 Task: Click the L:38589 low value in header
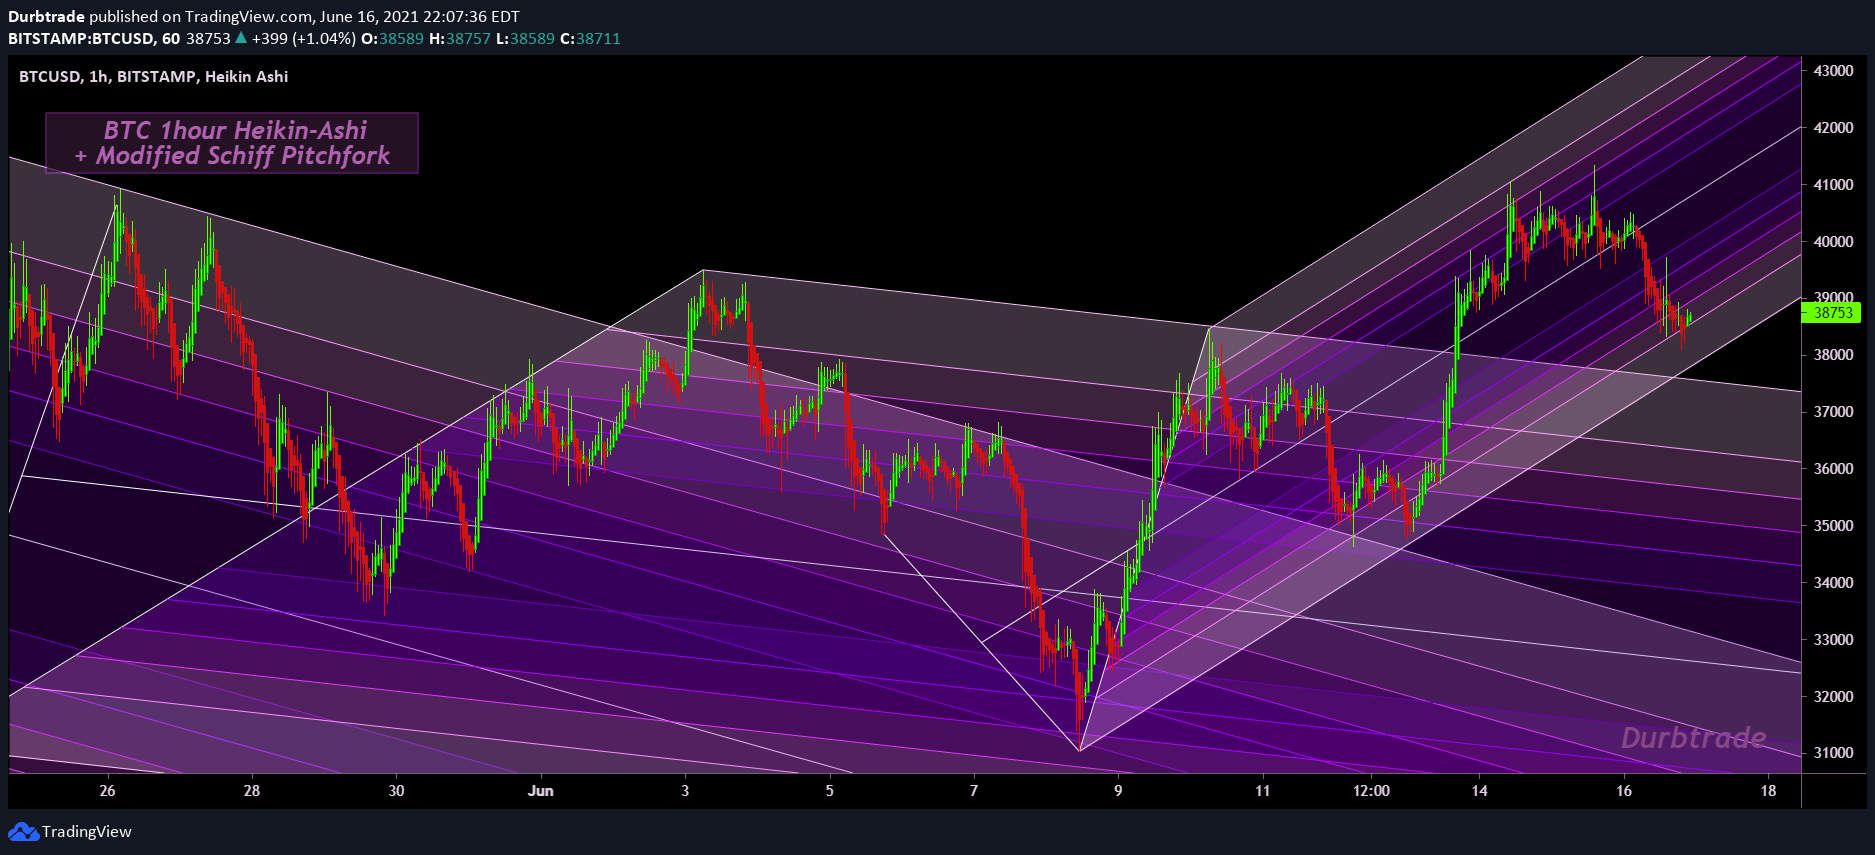point(525,39)
